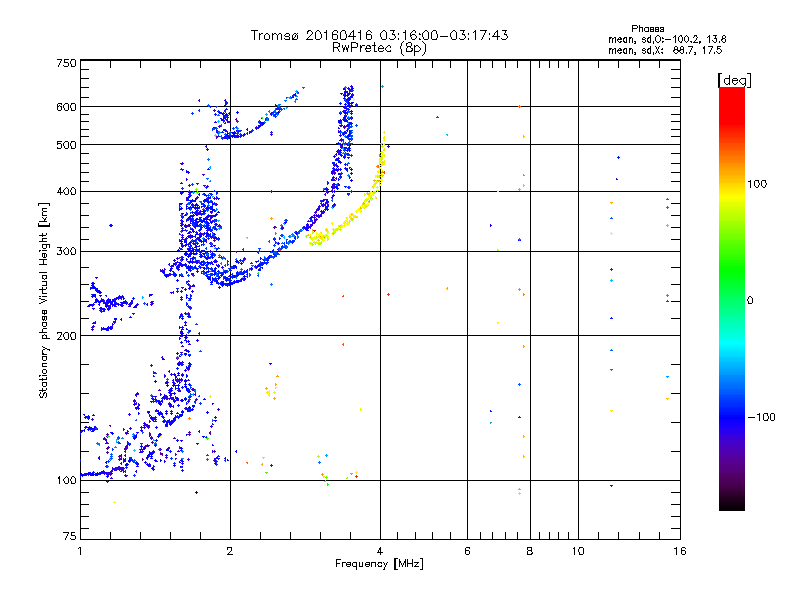This screenshot has height=600, width=800.
Task: Click the '600' height axis label
Action: 67,107
